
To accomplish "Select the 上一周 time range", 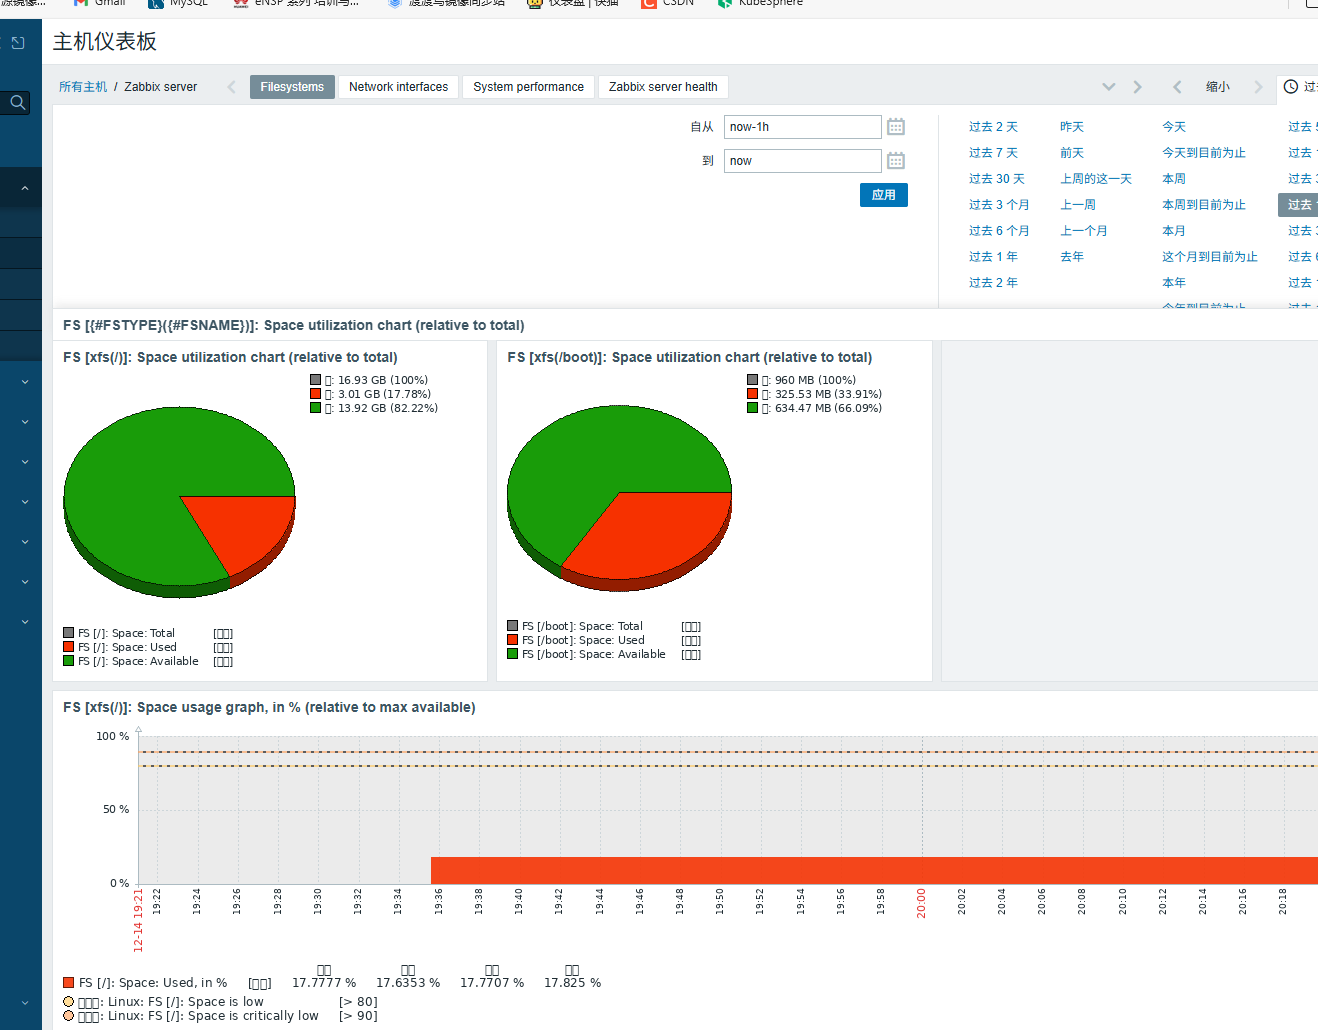I will point(1078,205).
